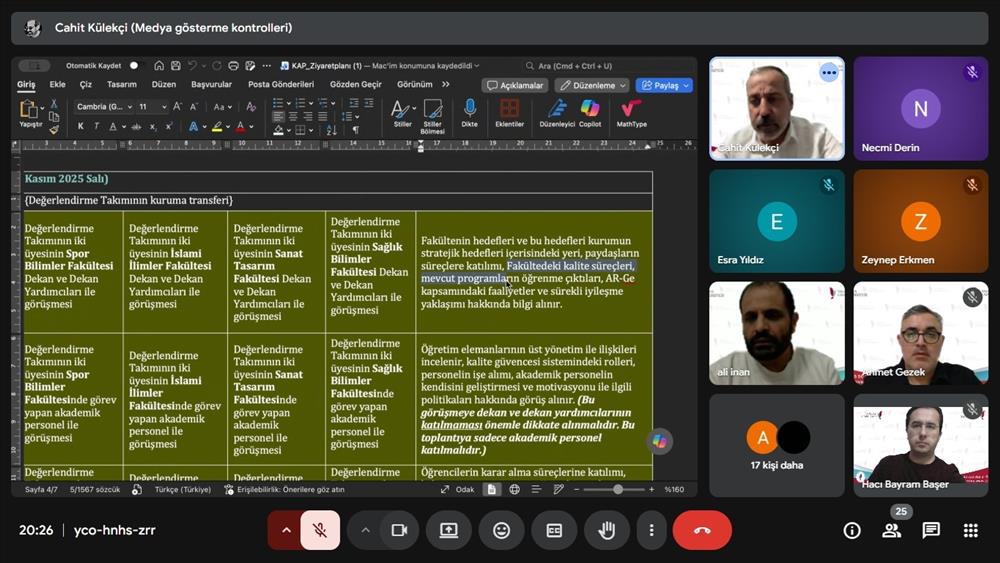Switch to the Ekle ribbon tab

[58, 85]
